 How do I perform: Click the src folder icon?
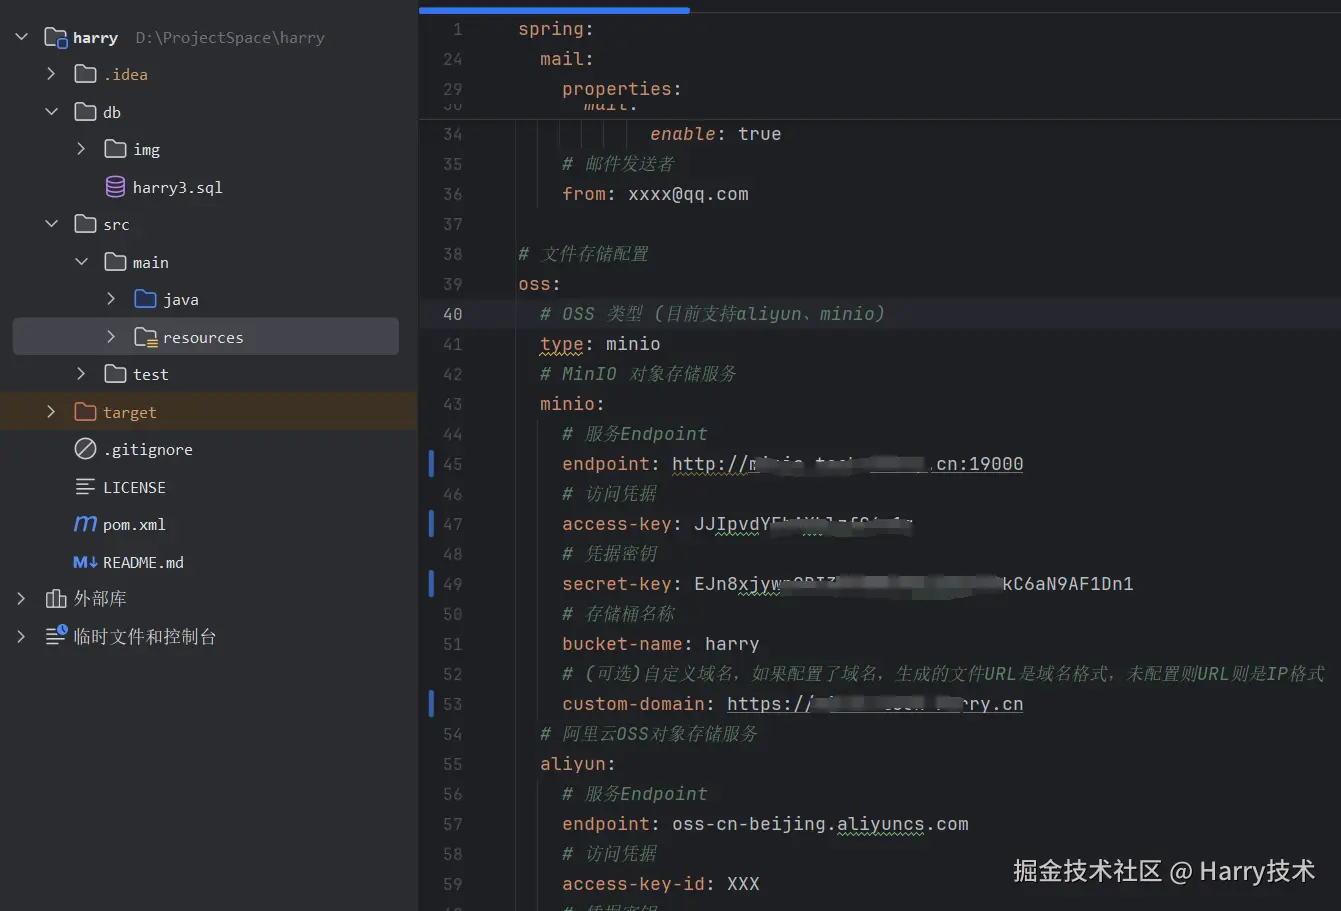tap(86, 224)
